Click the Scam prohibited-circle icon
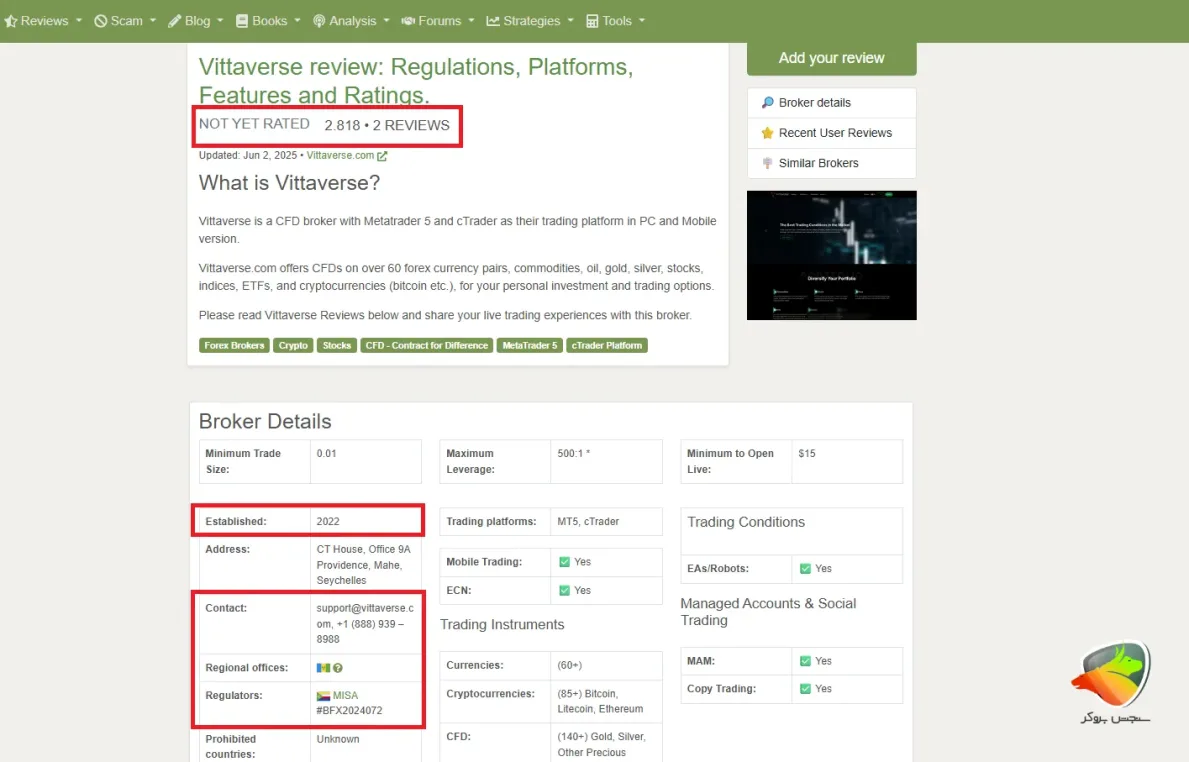 pyautogui.click(x=100, y=21)
